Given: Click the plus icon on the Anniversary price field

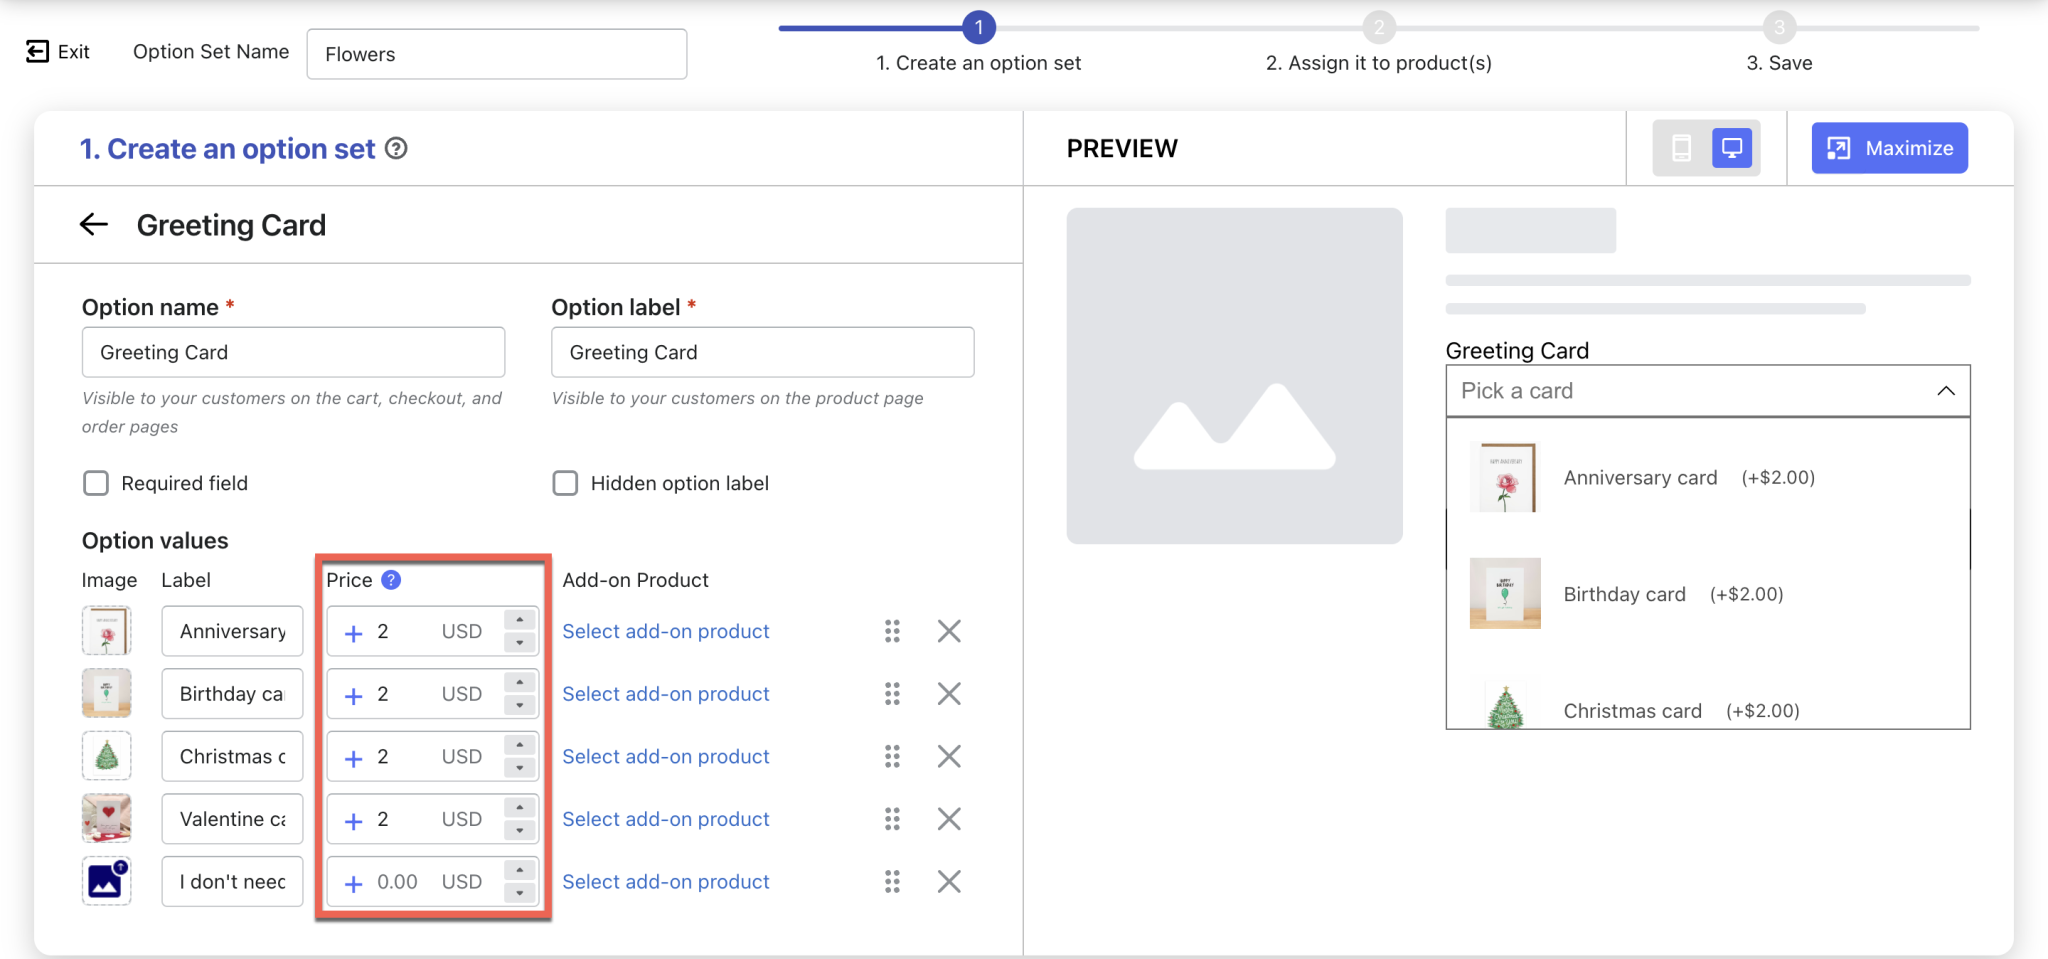Looking at the screenshot, I should [352, 631].
